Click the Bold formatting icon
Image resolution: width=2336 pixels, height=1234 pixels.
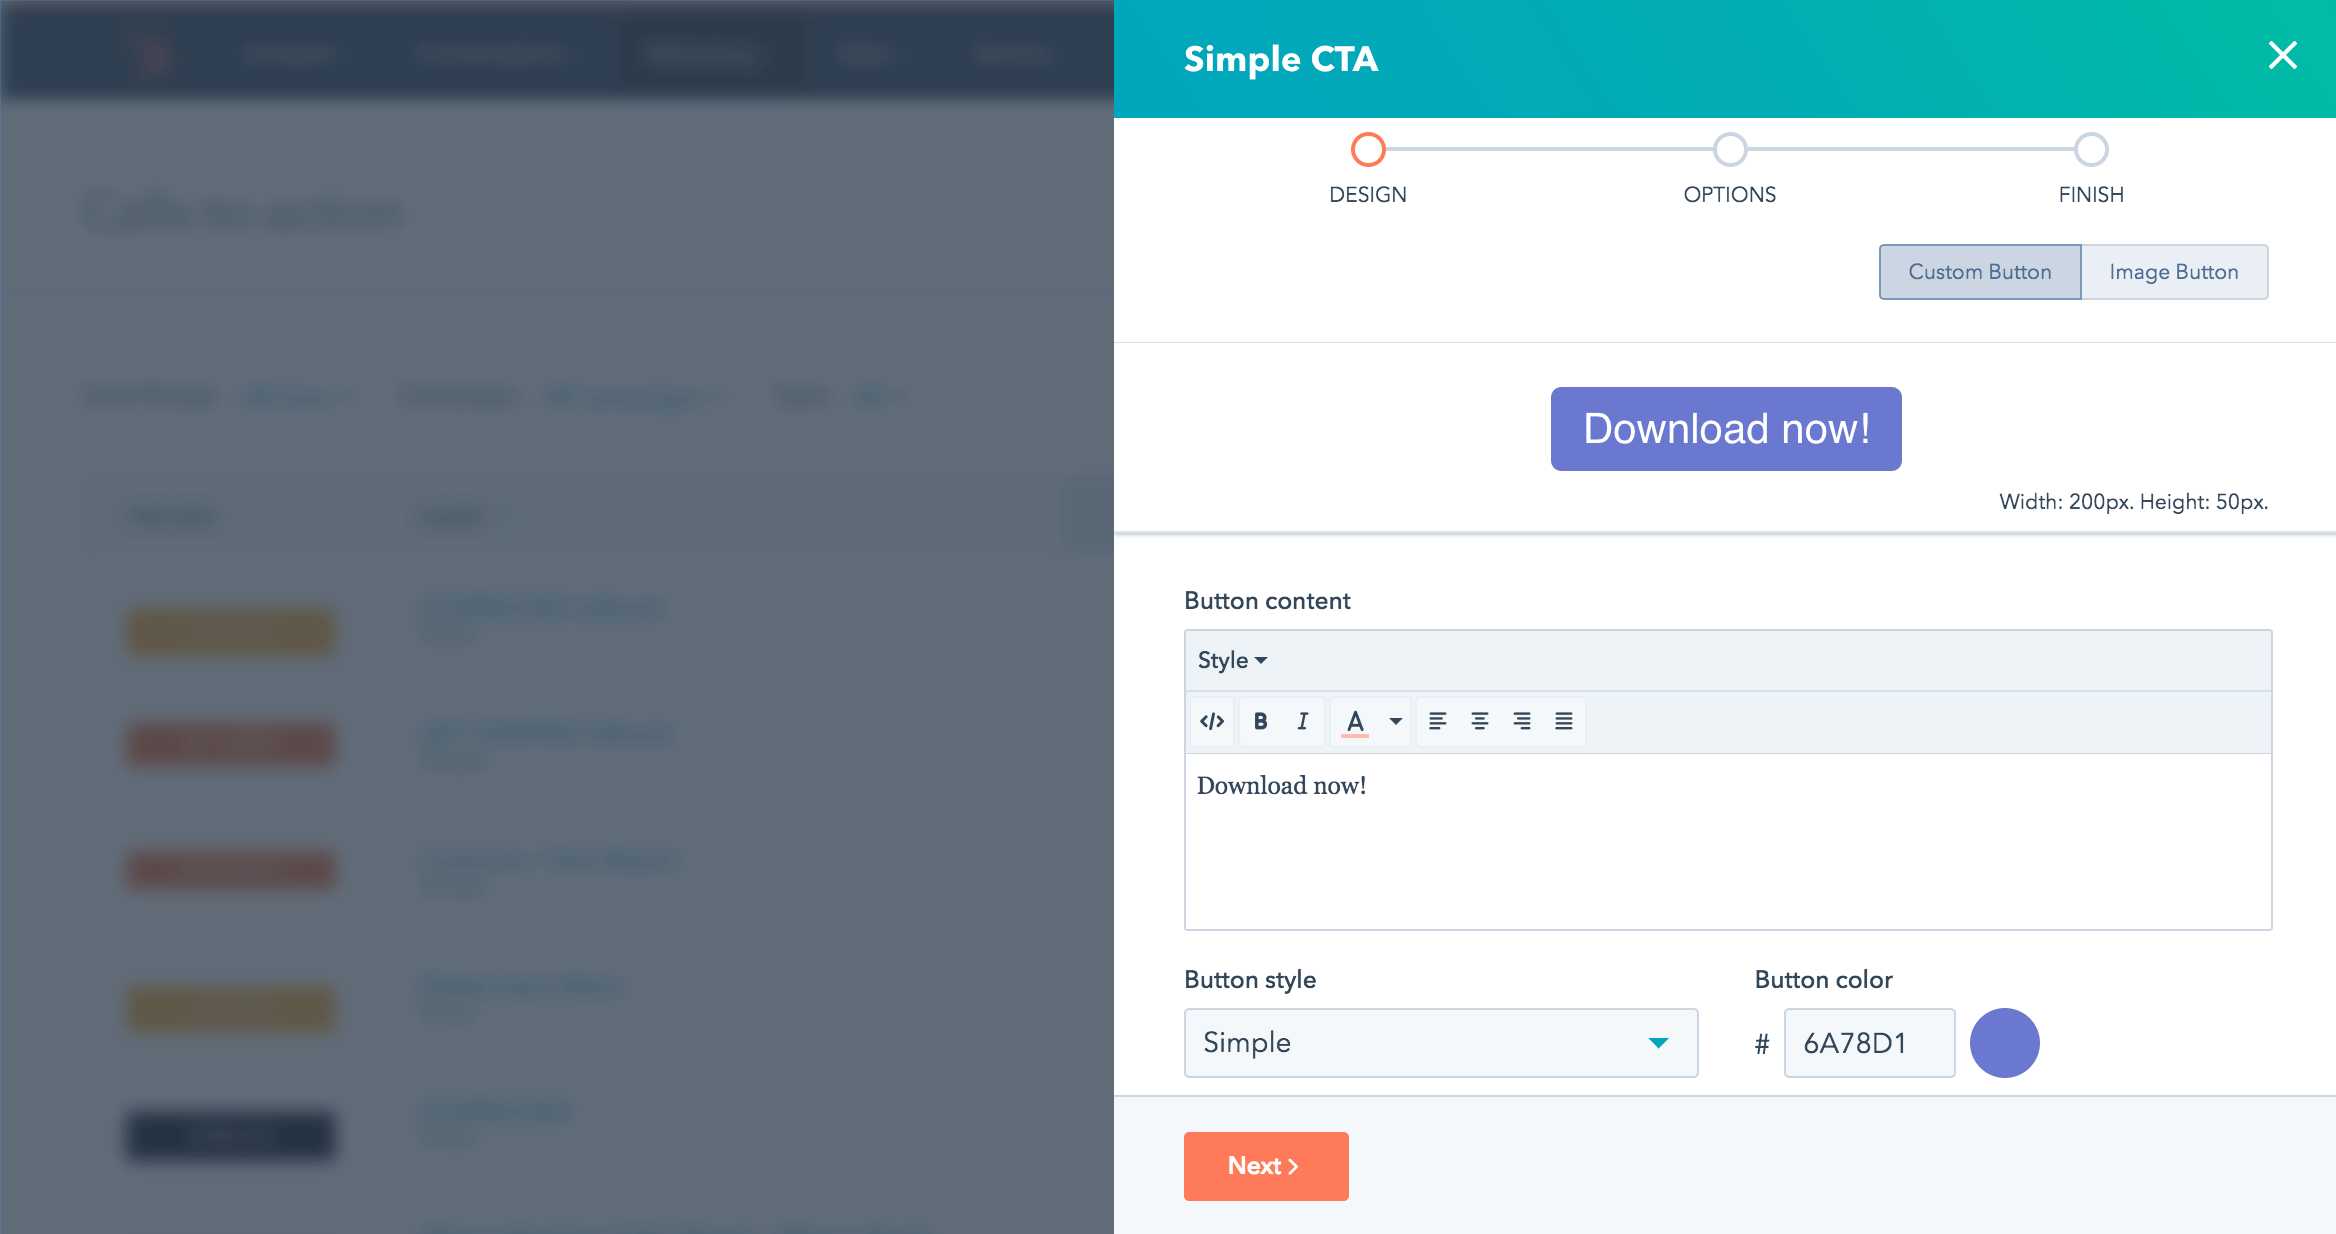pyautogui.click(x=1261, y=721)
